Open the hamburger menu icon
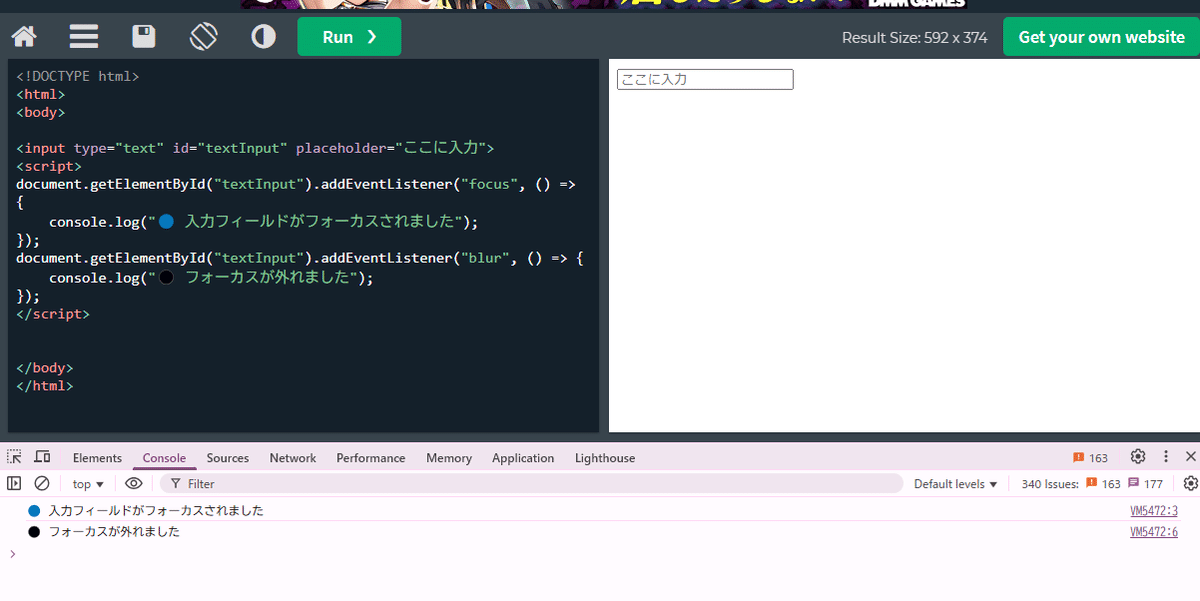Screen dimensions: 1200x601 (x=84, y=37)
